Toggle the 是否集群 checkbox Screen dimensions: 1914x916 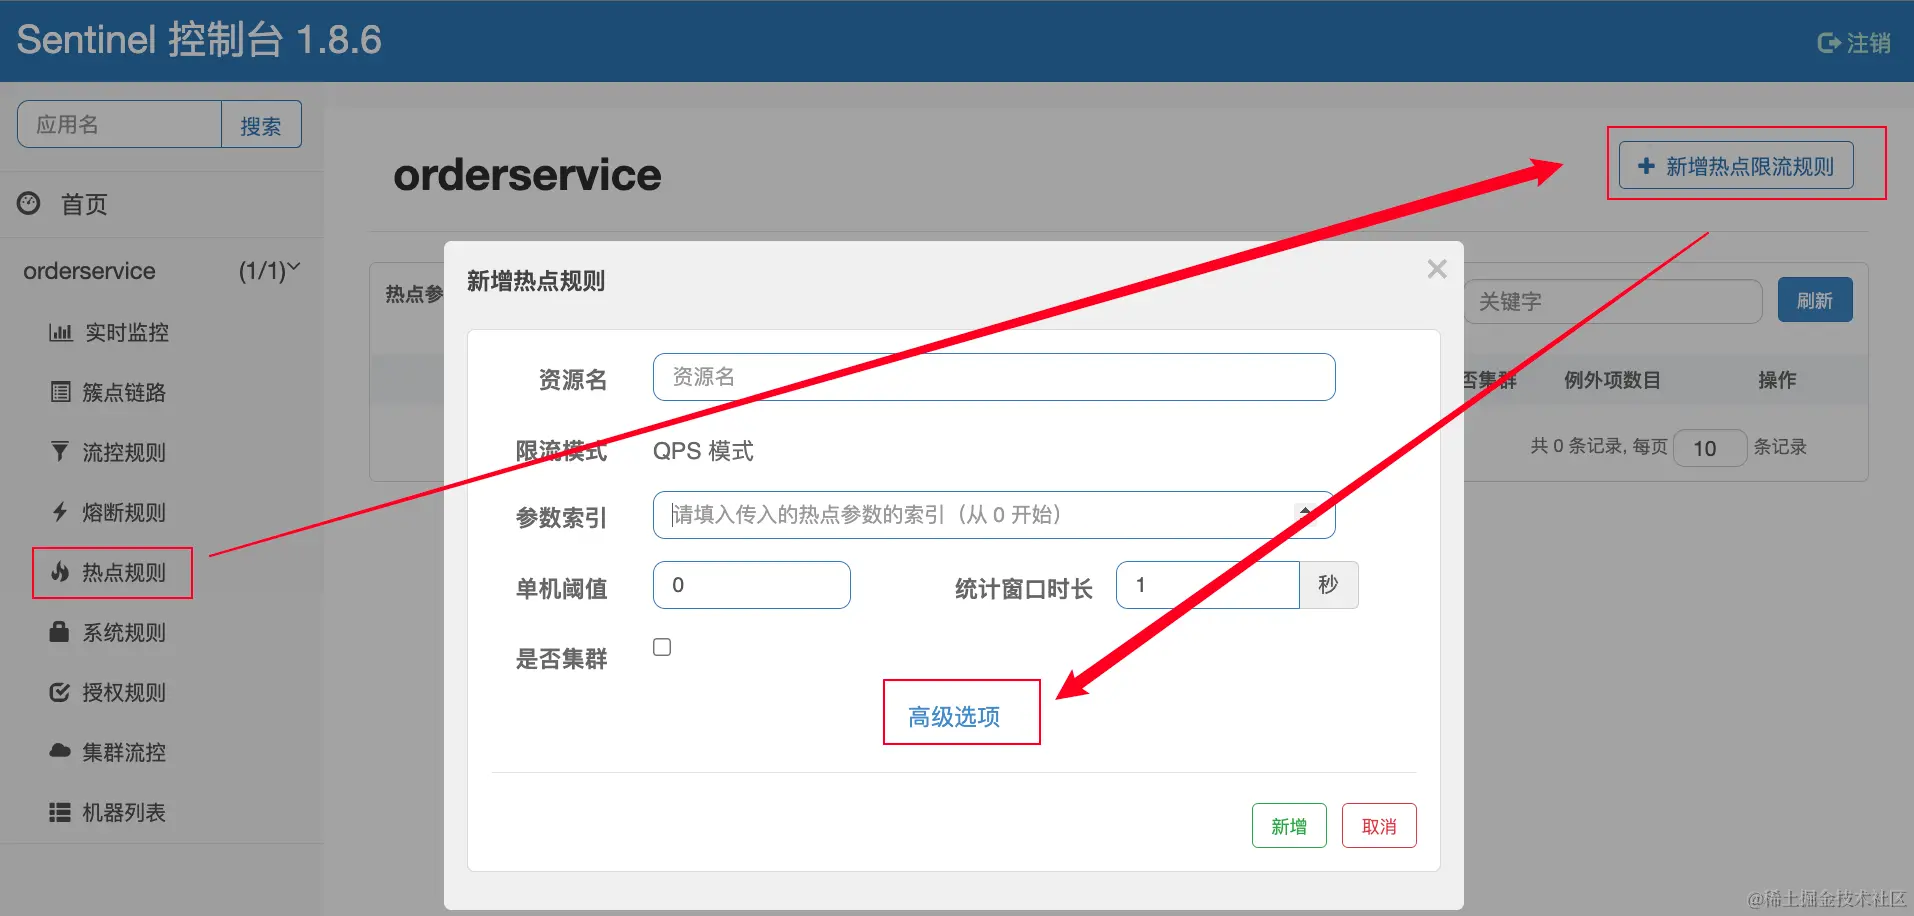click(662, 647)
